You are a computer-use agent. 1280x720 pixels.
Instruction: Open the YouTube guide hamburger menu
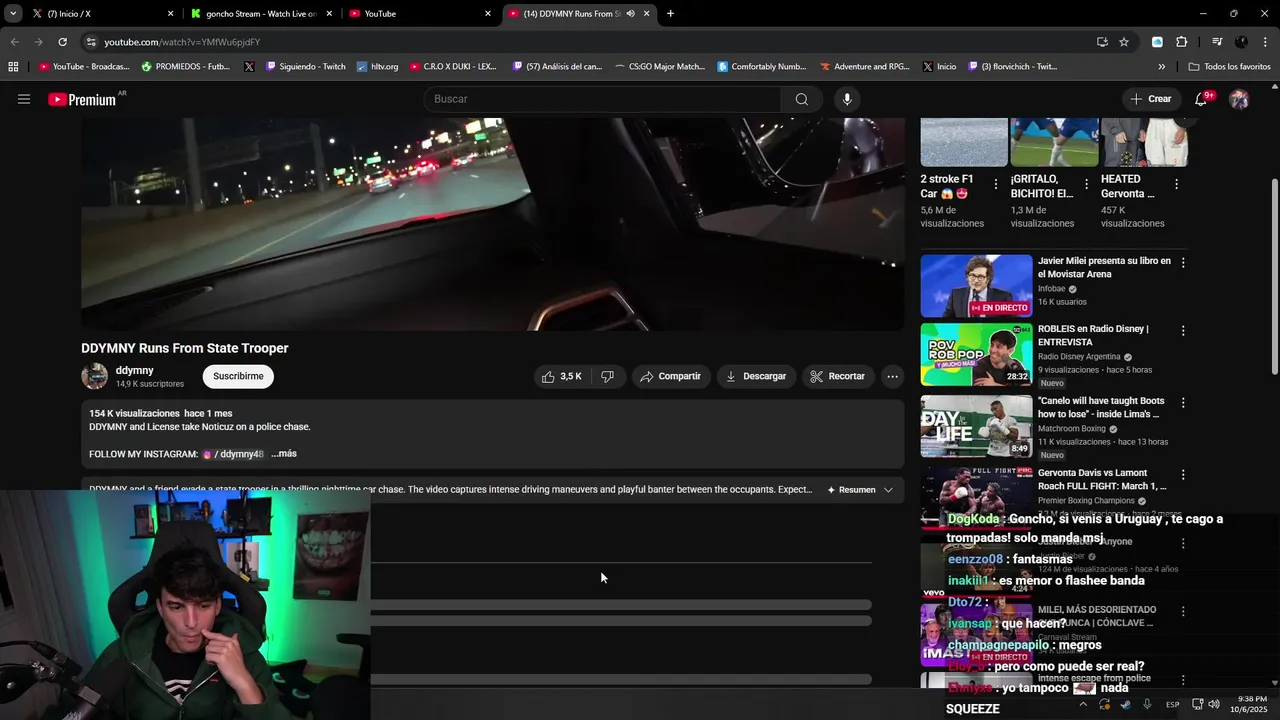tap(24, 99)
